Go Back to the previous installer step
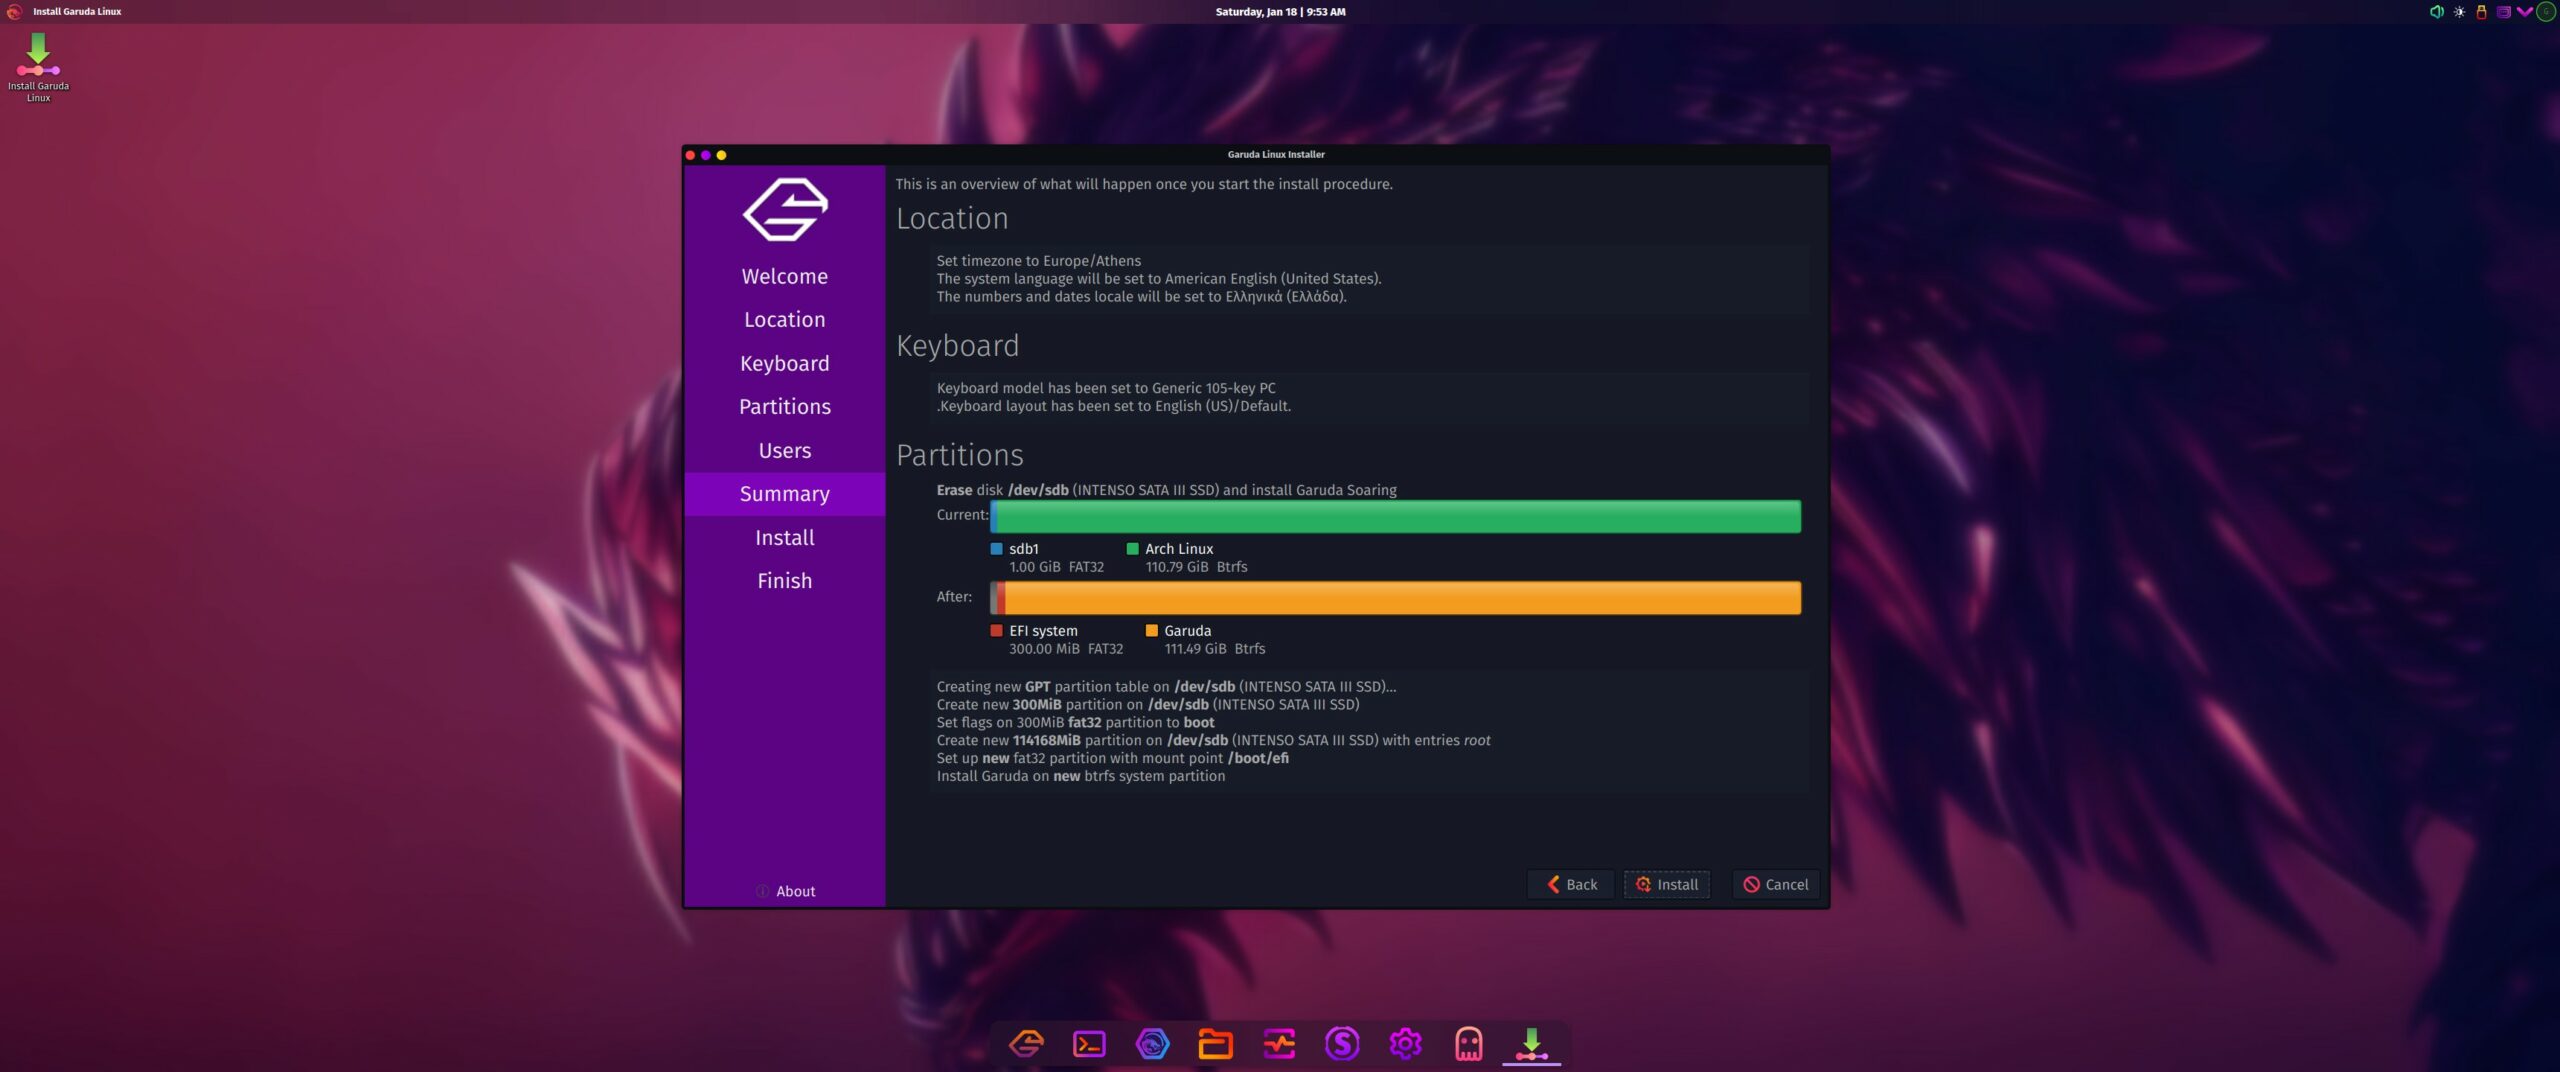This screenshot has height=1072, width=2560. tap(1571, 884)
